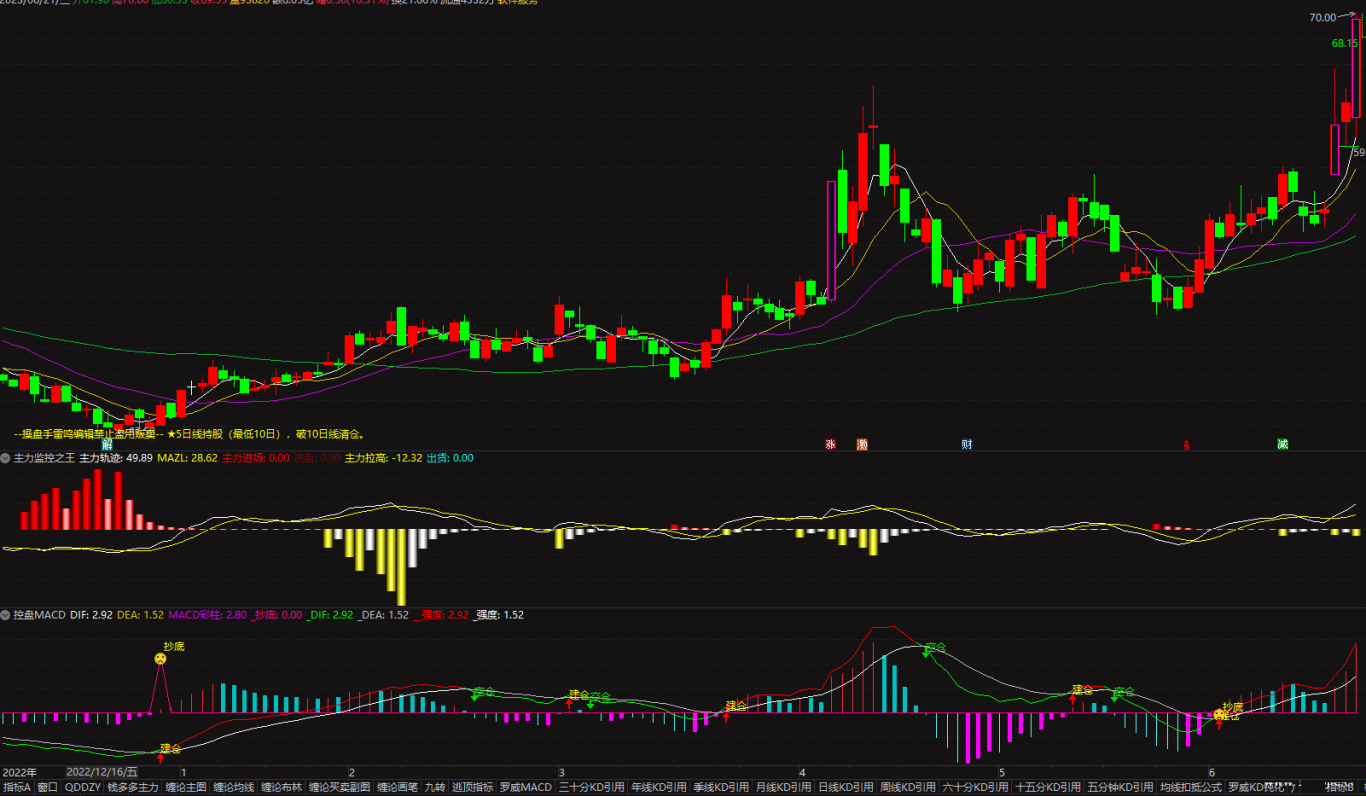1366x796 pixels.
Task: Select the 均线扣抵公式 tab
Action: click(x=1190, y=788)
